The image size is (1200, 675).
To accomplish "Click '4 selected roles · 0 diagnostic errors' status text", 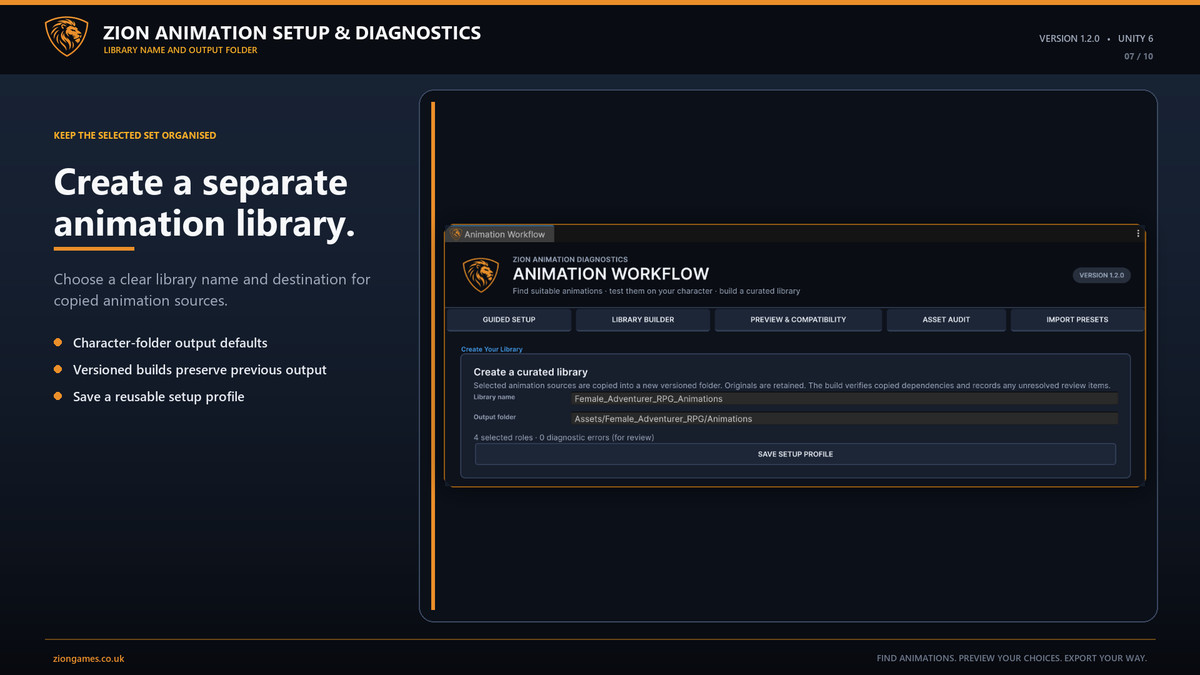I will (x=563, y=437).
